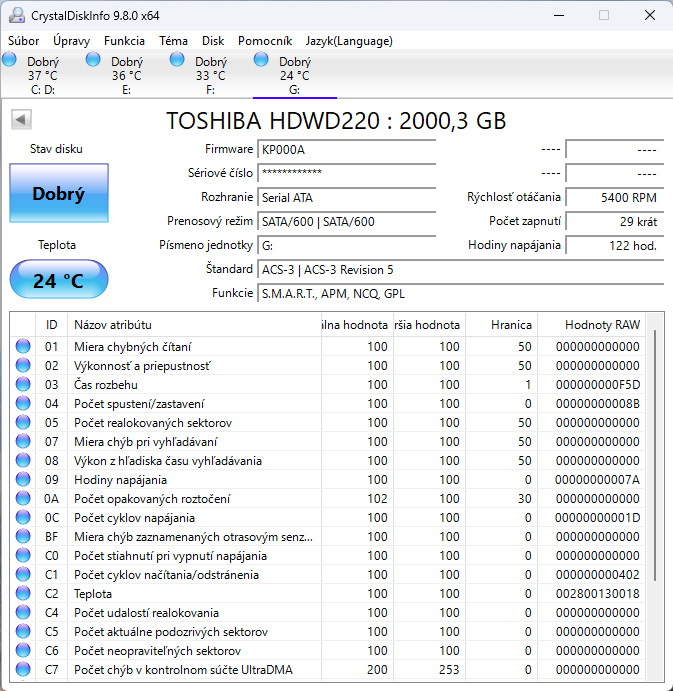Screen dimensions: 673x691
Task: Open the Súbor menu
Action: 24,41
